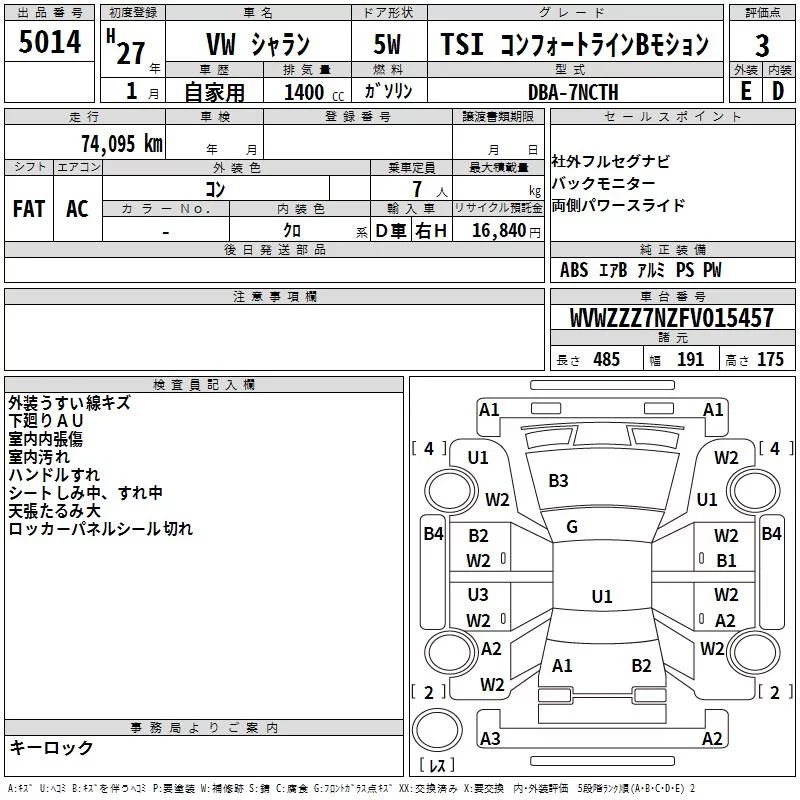Select G mark on the windshield
The height and width of the screenshot is (800, 800).
point(571,527)
